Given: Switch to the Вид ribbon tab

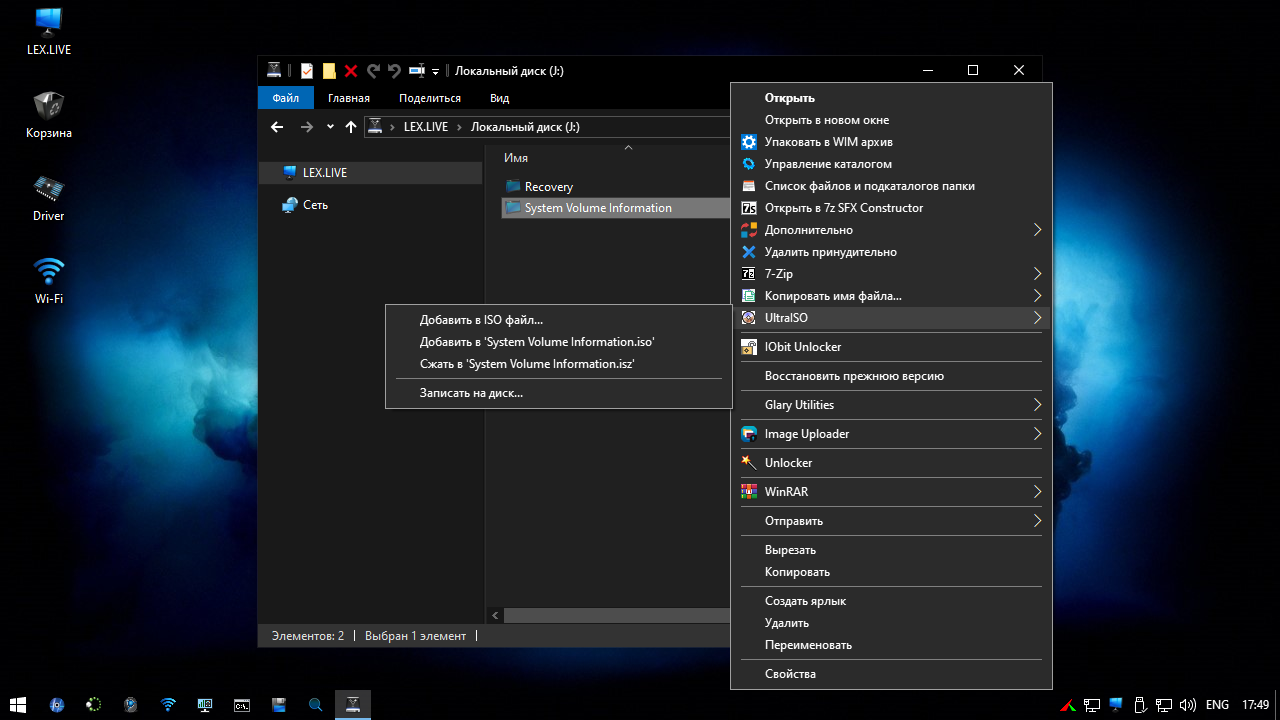Looking at the screenshot, I should (x=499, y=98).
